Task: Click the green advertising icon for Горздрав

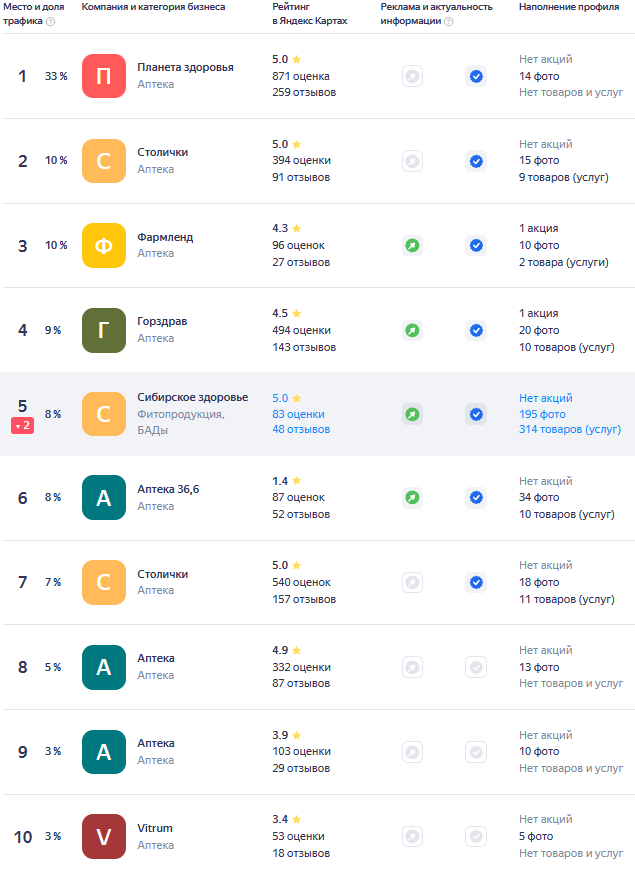Action: click(412, 330)
